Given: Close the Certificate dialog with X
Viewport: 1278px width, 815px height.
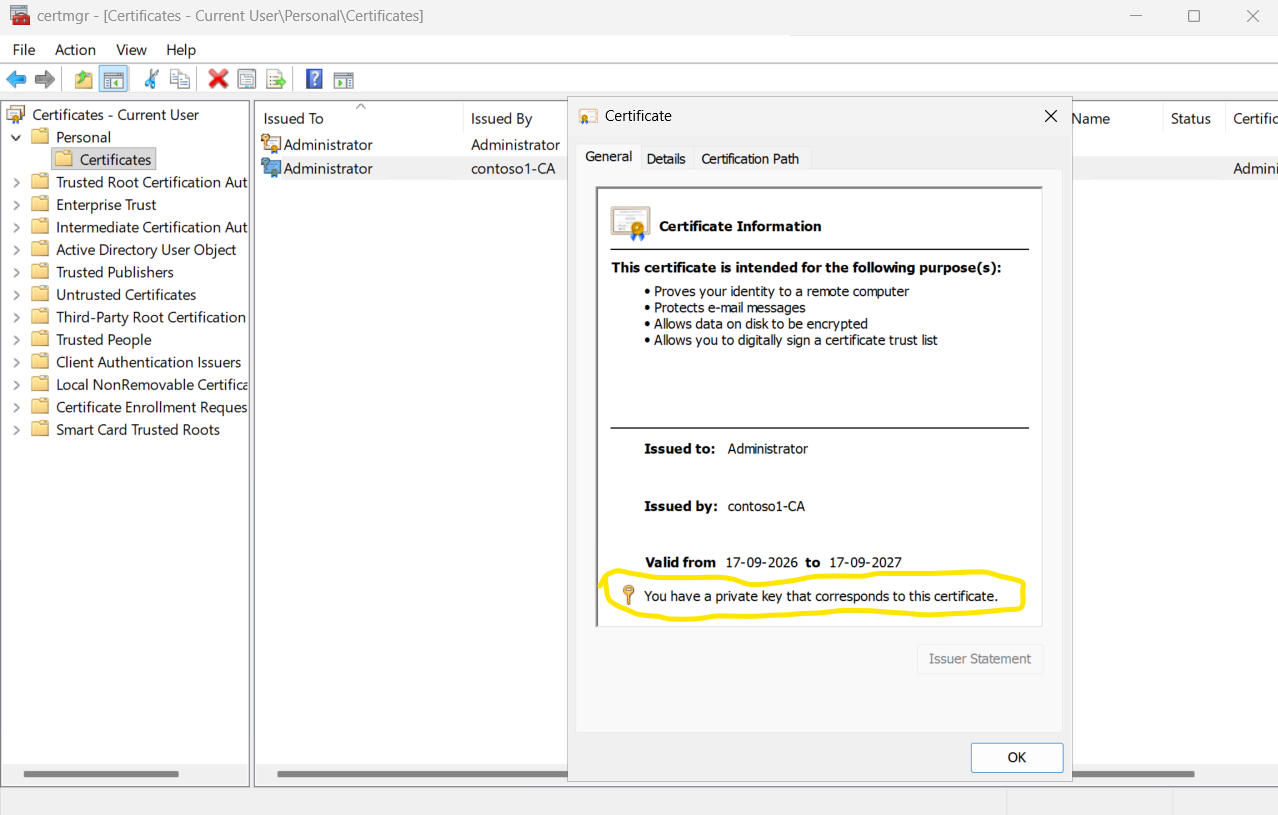Looking at the screenshot, I should (1050, 116).
